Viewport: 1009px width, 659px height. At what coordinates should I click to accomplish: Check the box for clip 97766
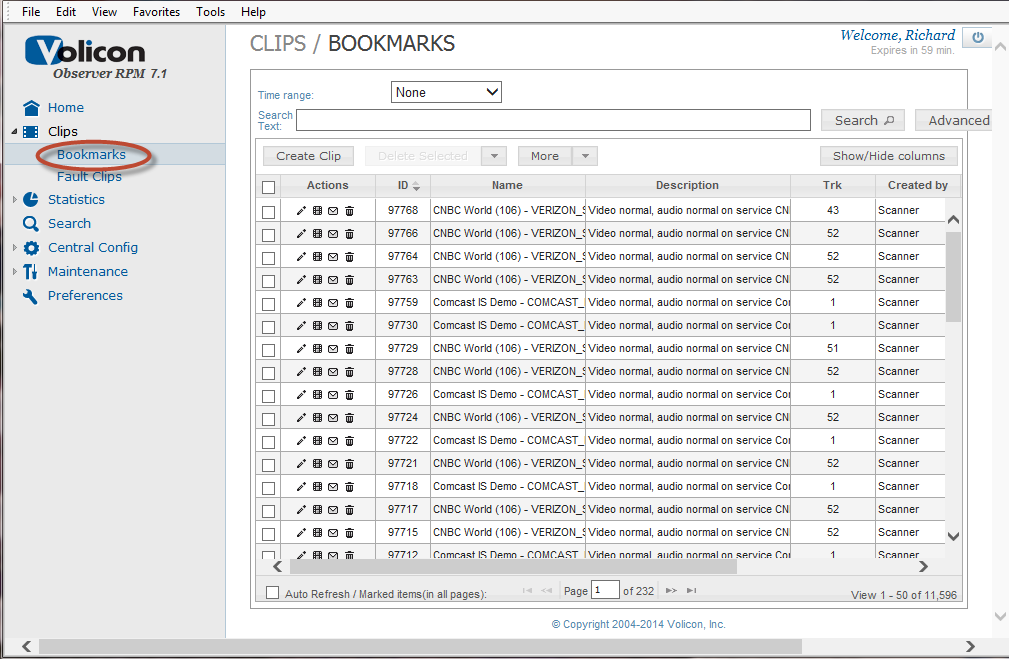point(268,235)
